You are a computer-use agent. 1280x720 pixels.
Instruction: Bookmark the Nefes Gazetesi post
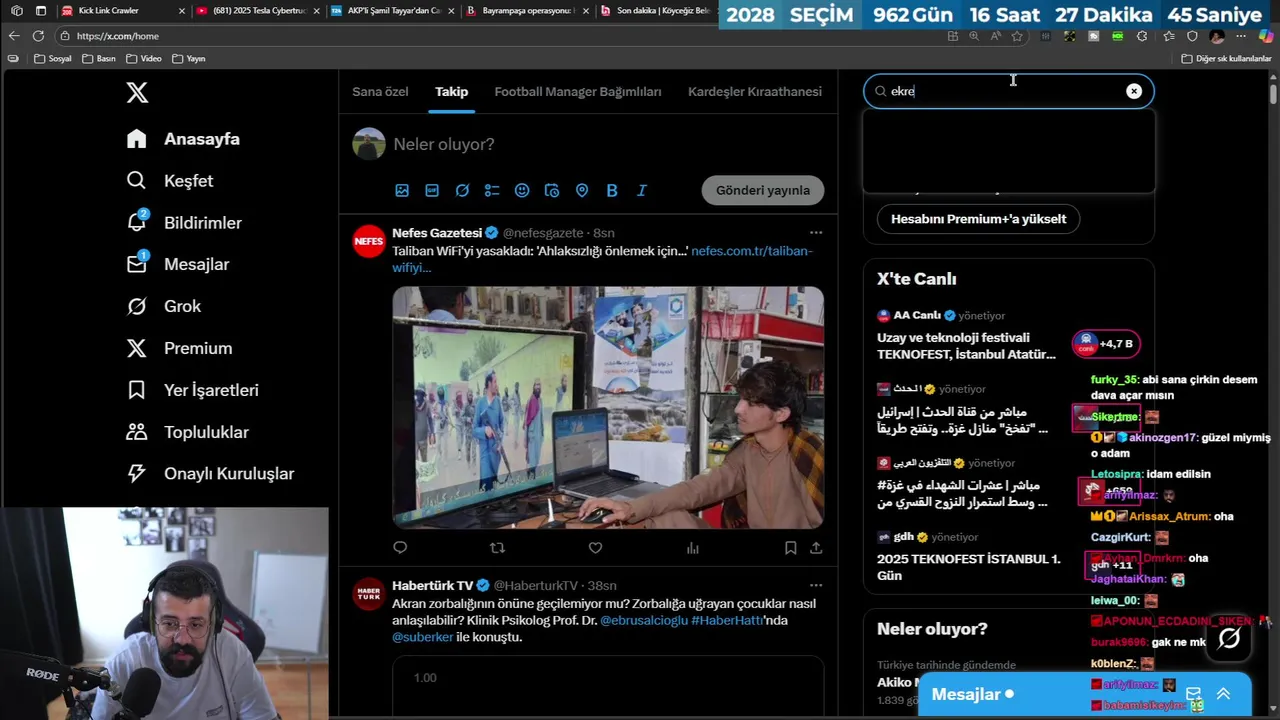(790, 547)
